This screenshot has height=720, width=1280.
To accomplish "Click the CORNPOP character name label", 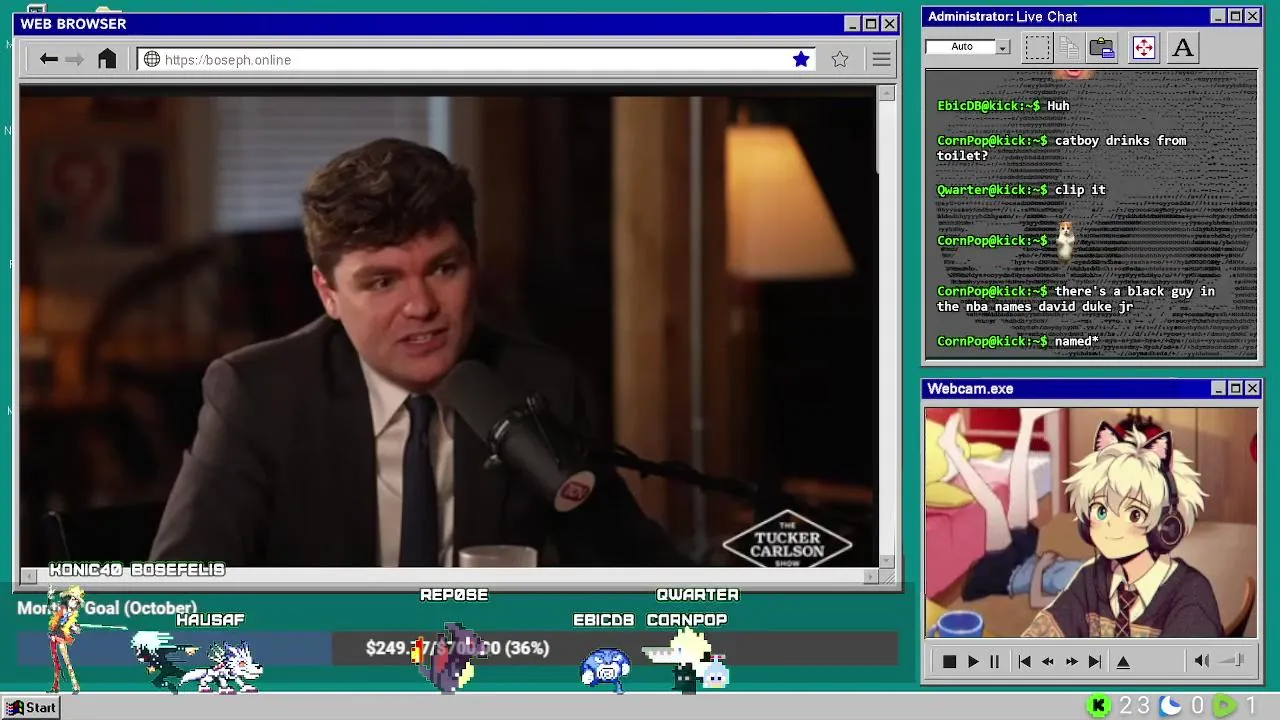I will pos(687,620).
